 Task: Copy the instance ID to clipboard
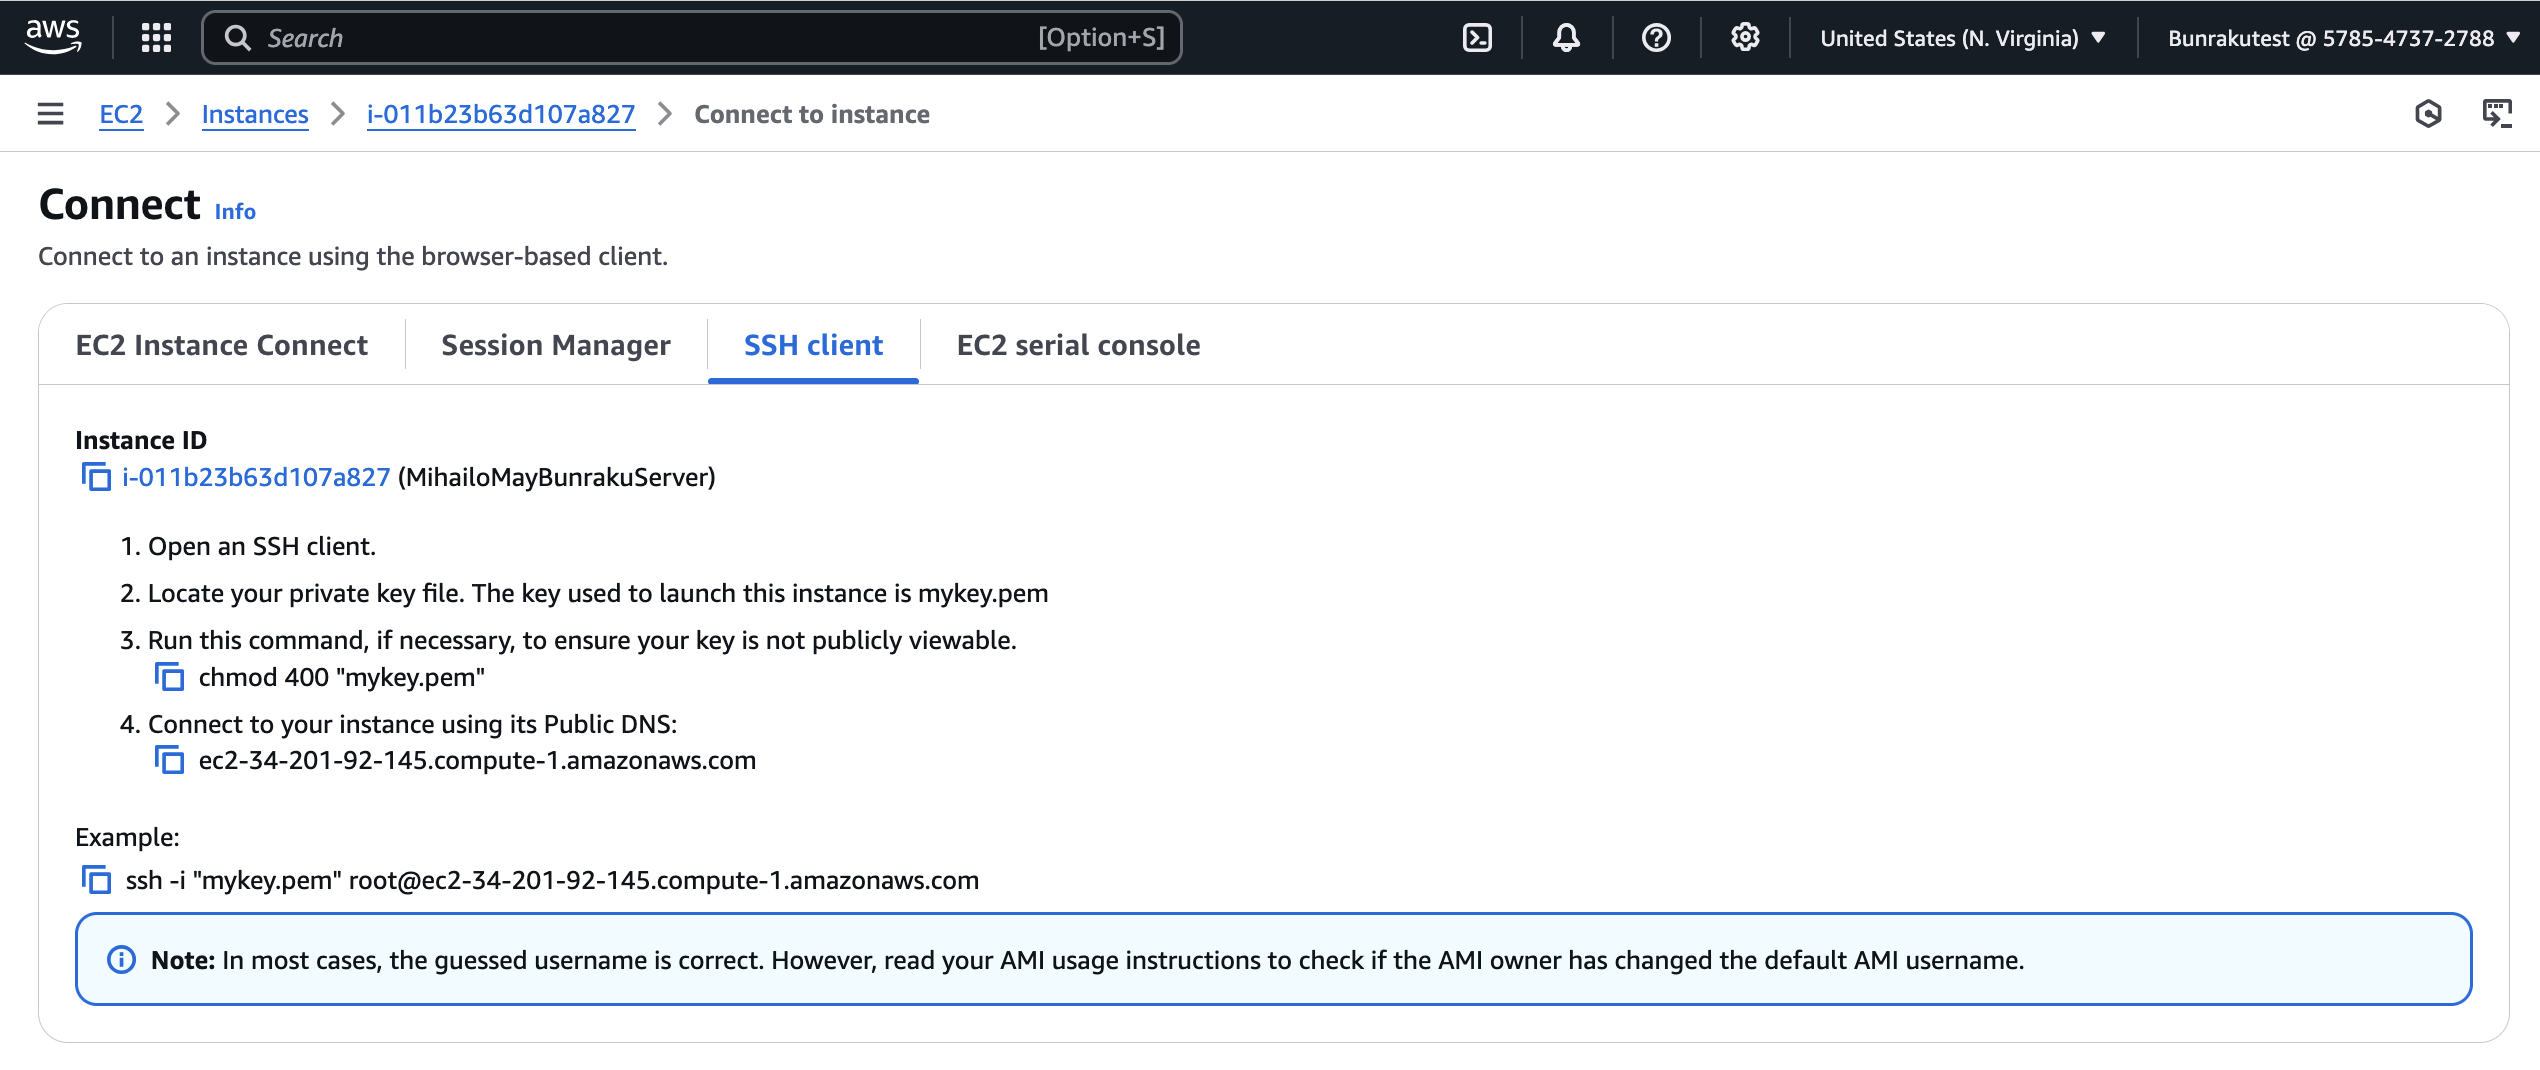pos(96,477)
